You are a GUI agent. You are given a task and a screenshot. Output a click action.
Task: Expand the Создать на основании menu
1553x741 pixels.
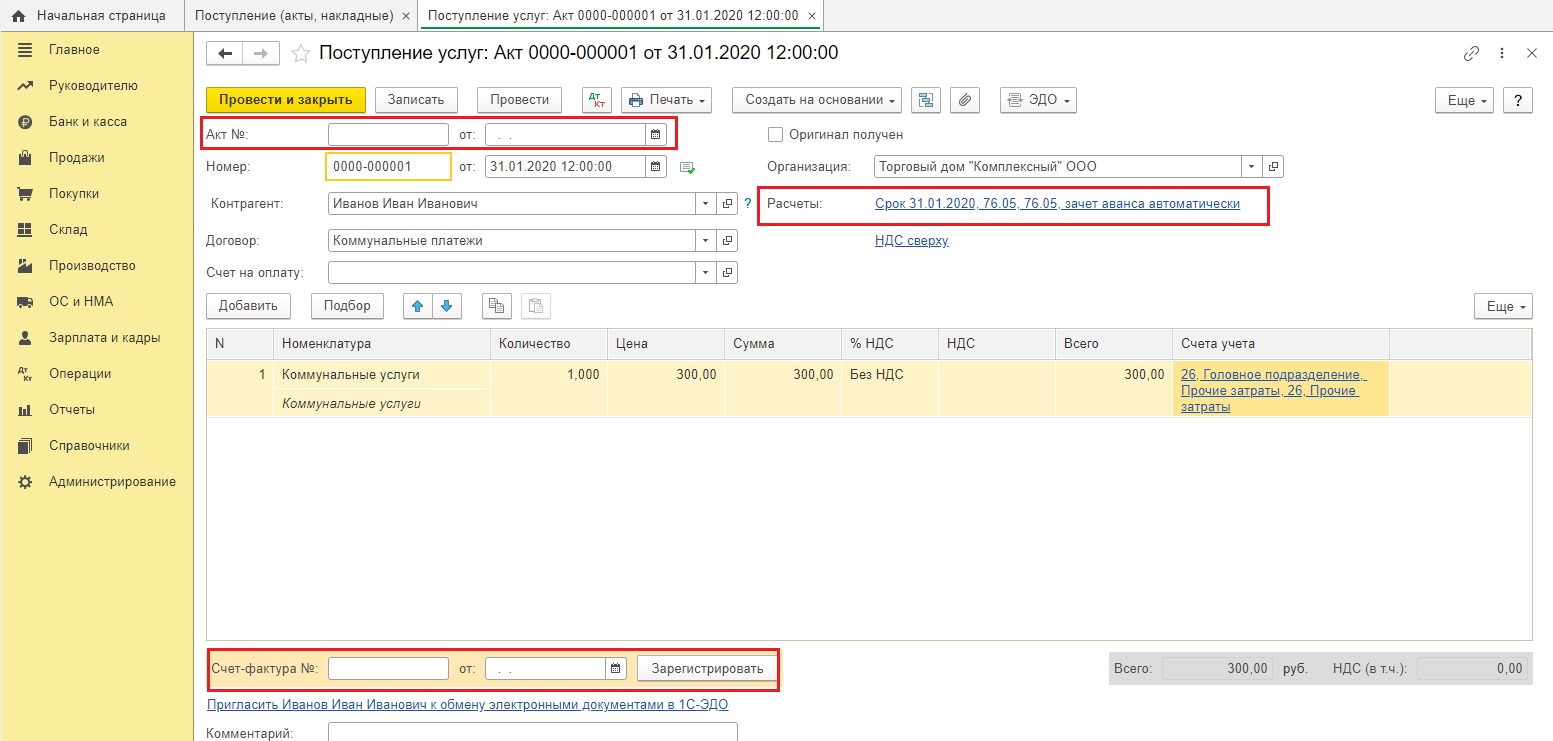point(817,100)
